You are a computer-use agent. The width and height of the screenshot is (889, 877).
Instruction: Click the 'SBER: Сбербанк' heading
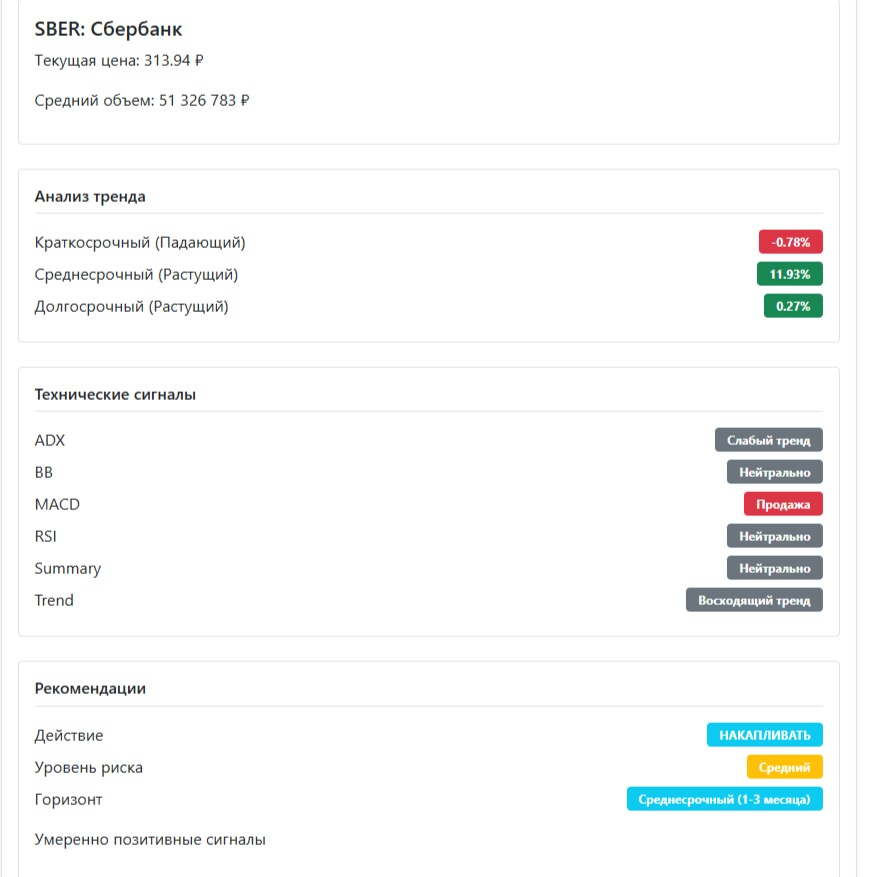point(108,29)
